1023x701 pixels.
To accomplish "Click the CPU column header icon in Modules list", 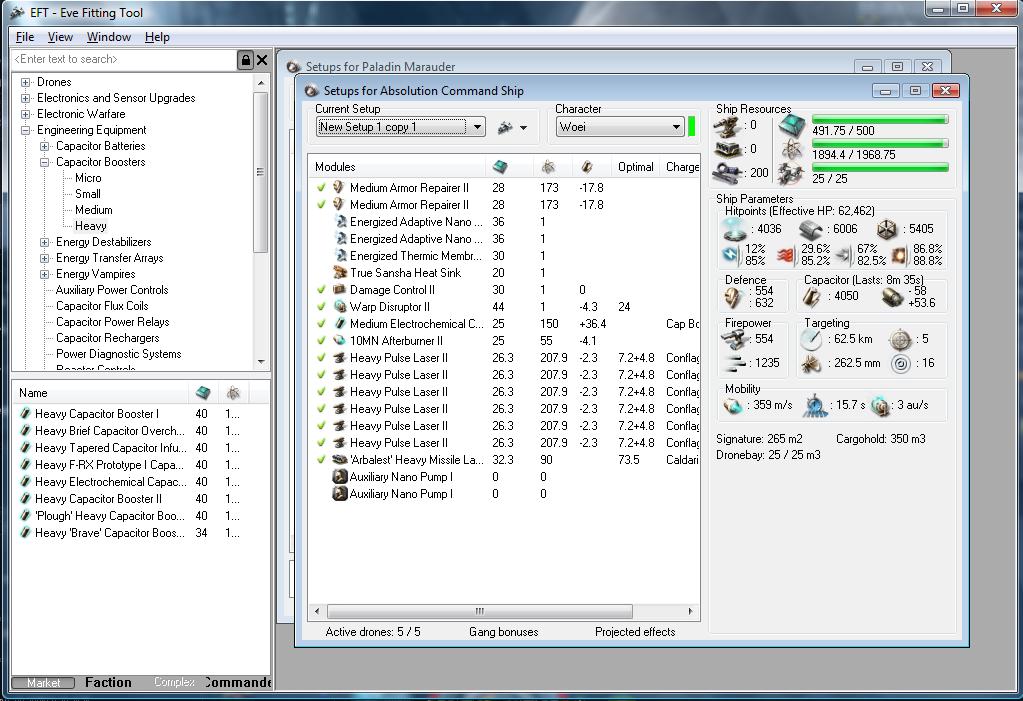I will point(500,167).
